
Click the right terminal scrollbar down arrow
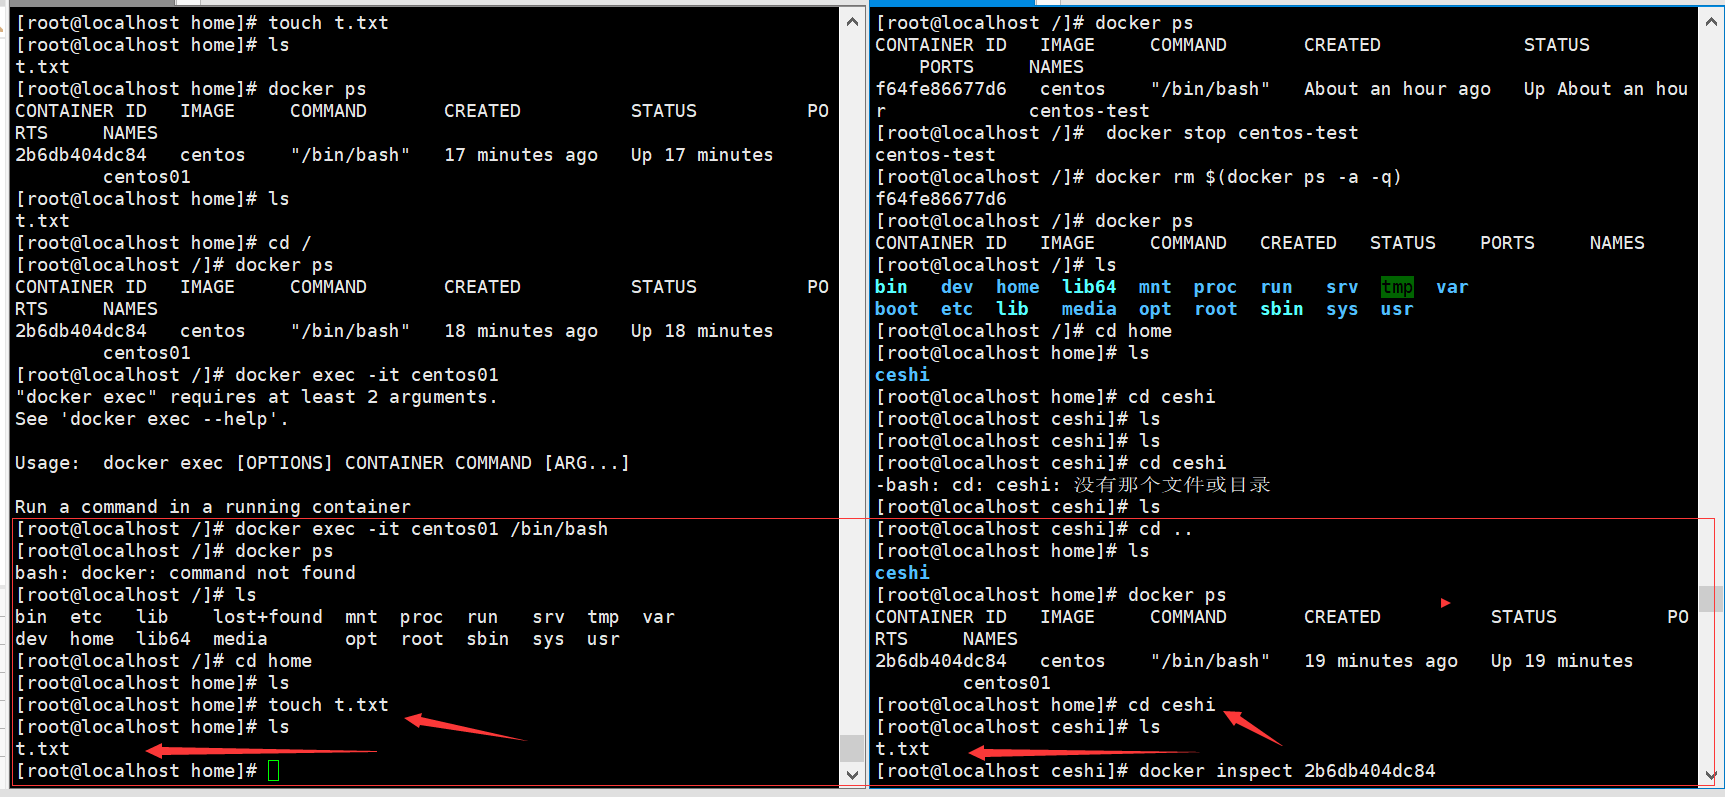pos(1710,774)
